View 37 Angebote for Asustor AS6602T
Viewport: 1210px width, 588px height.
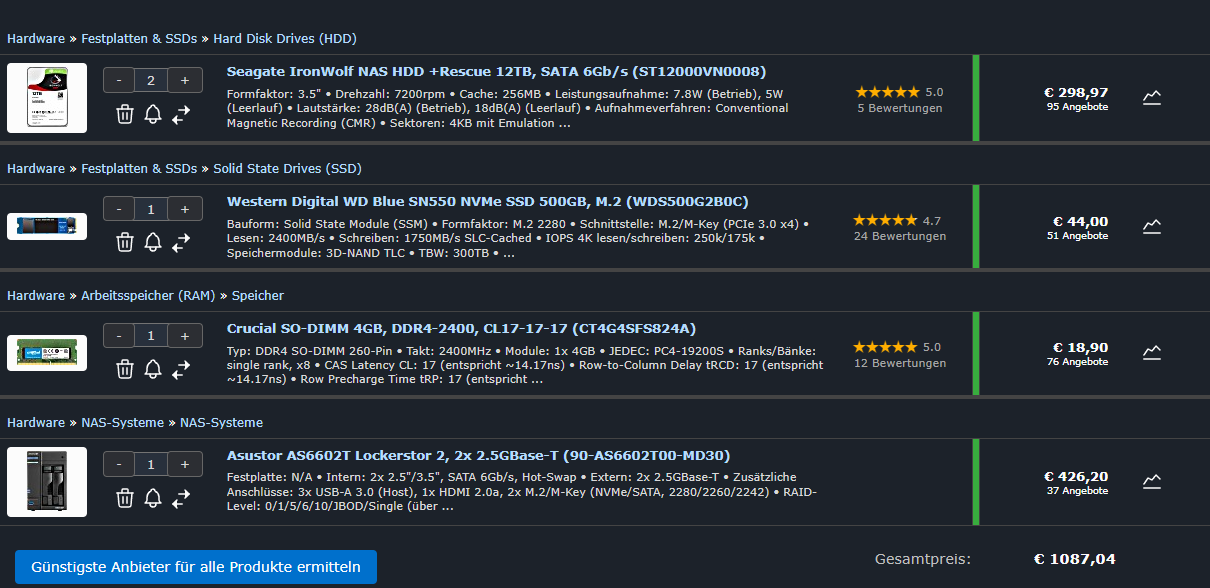(1077, 491)
